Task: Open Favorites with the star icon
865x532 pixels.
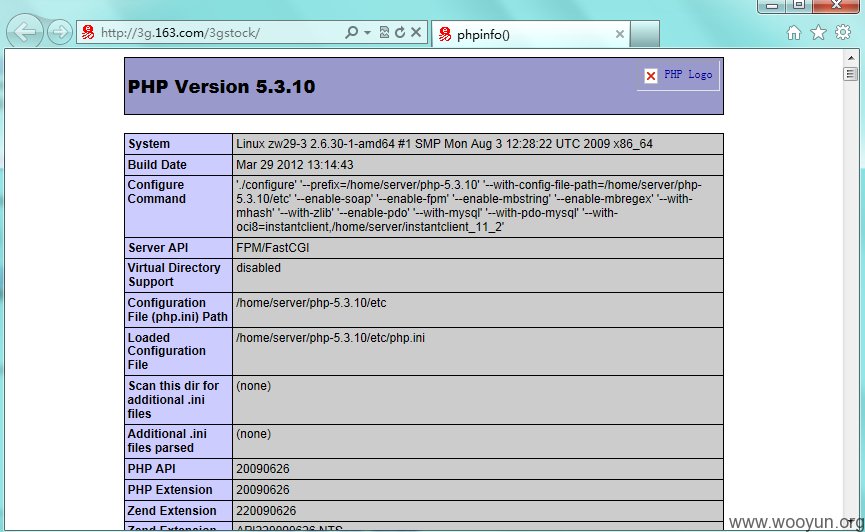Action: pyautogui.click(x=818, y=33)
